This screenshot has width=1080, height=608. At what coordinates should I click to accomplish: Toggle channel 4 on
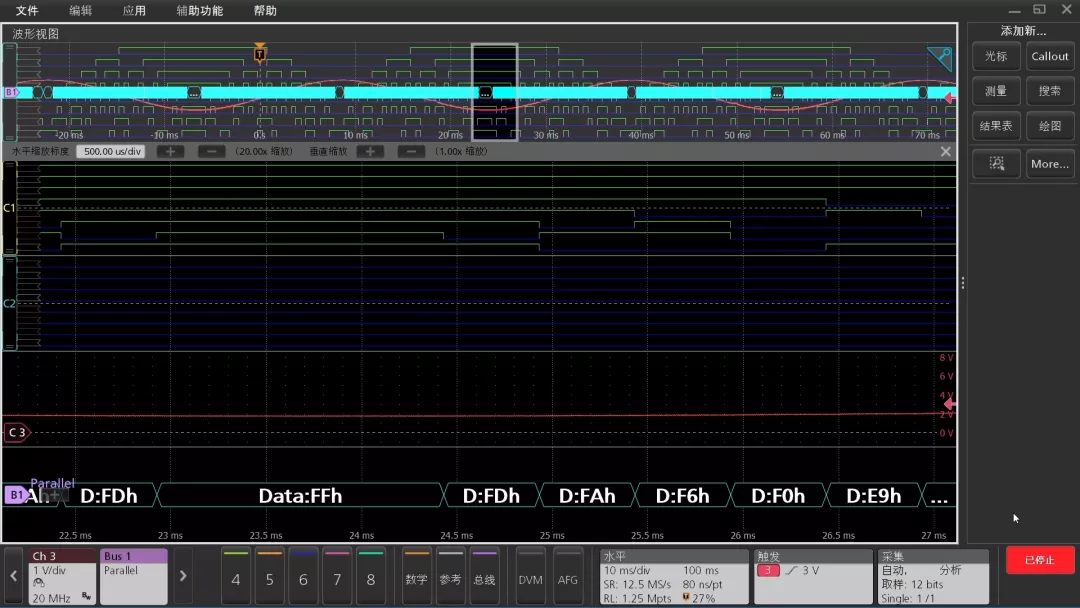tap(236, 576)
